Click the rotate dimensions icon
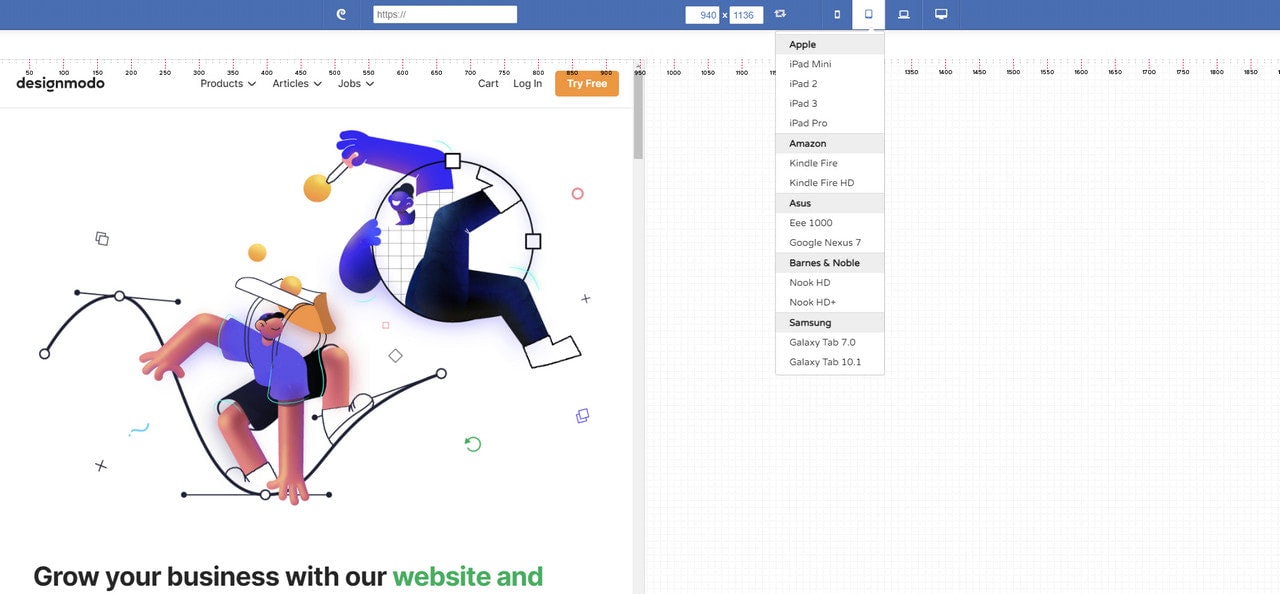 (780, 14)
